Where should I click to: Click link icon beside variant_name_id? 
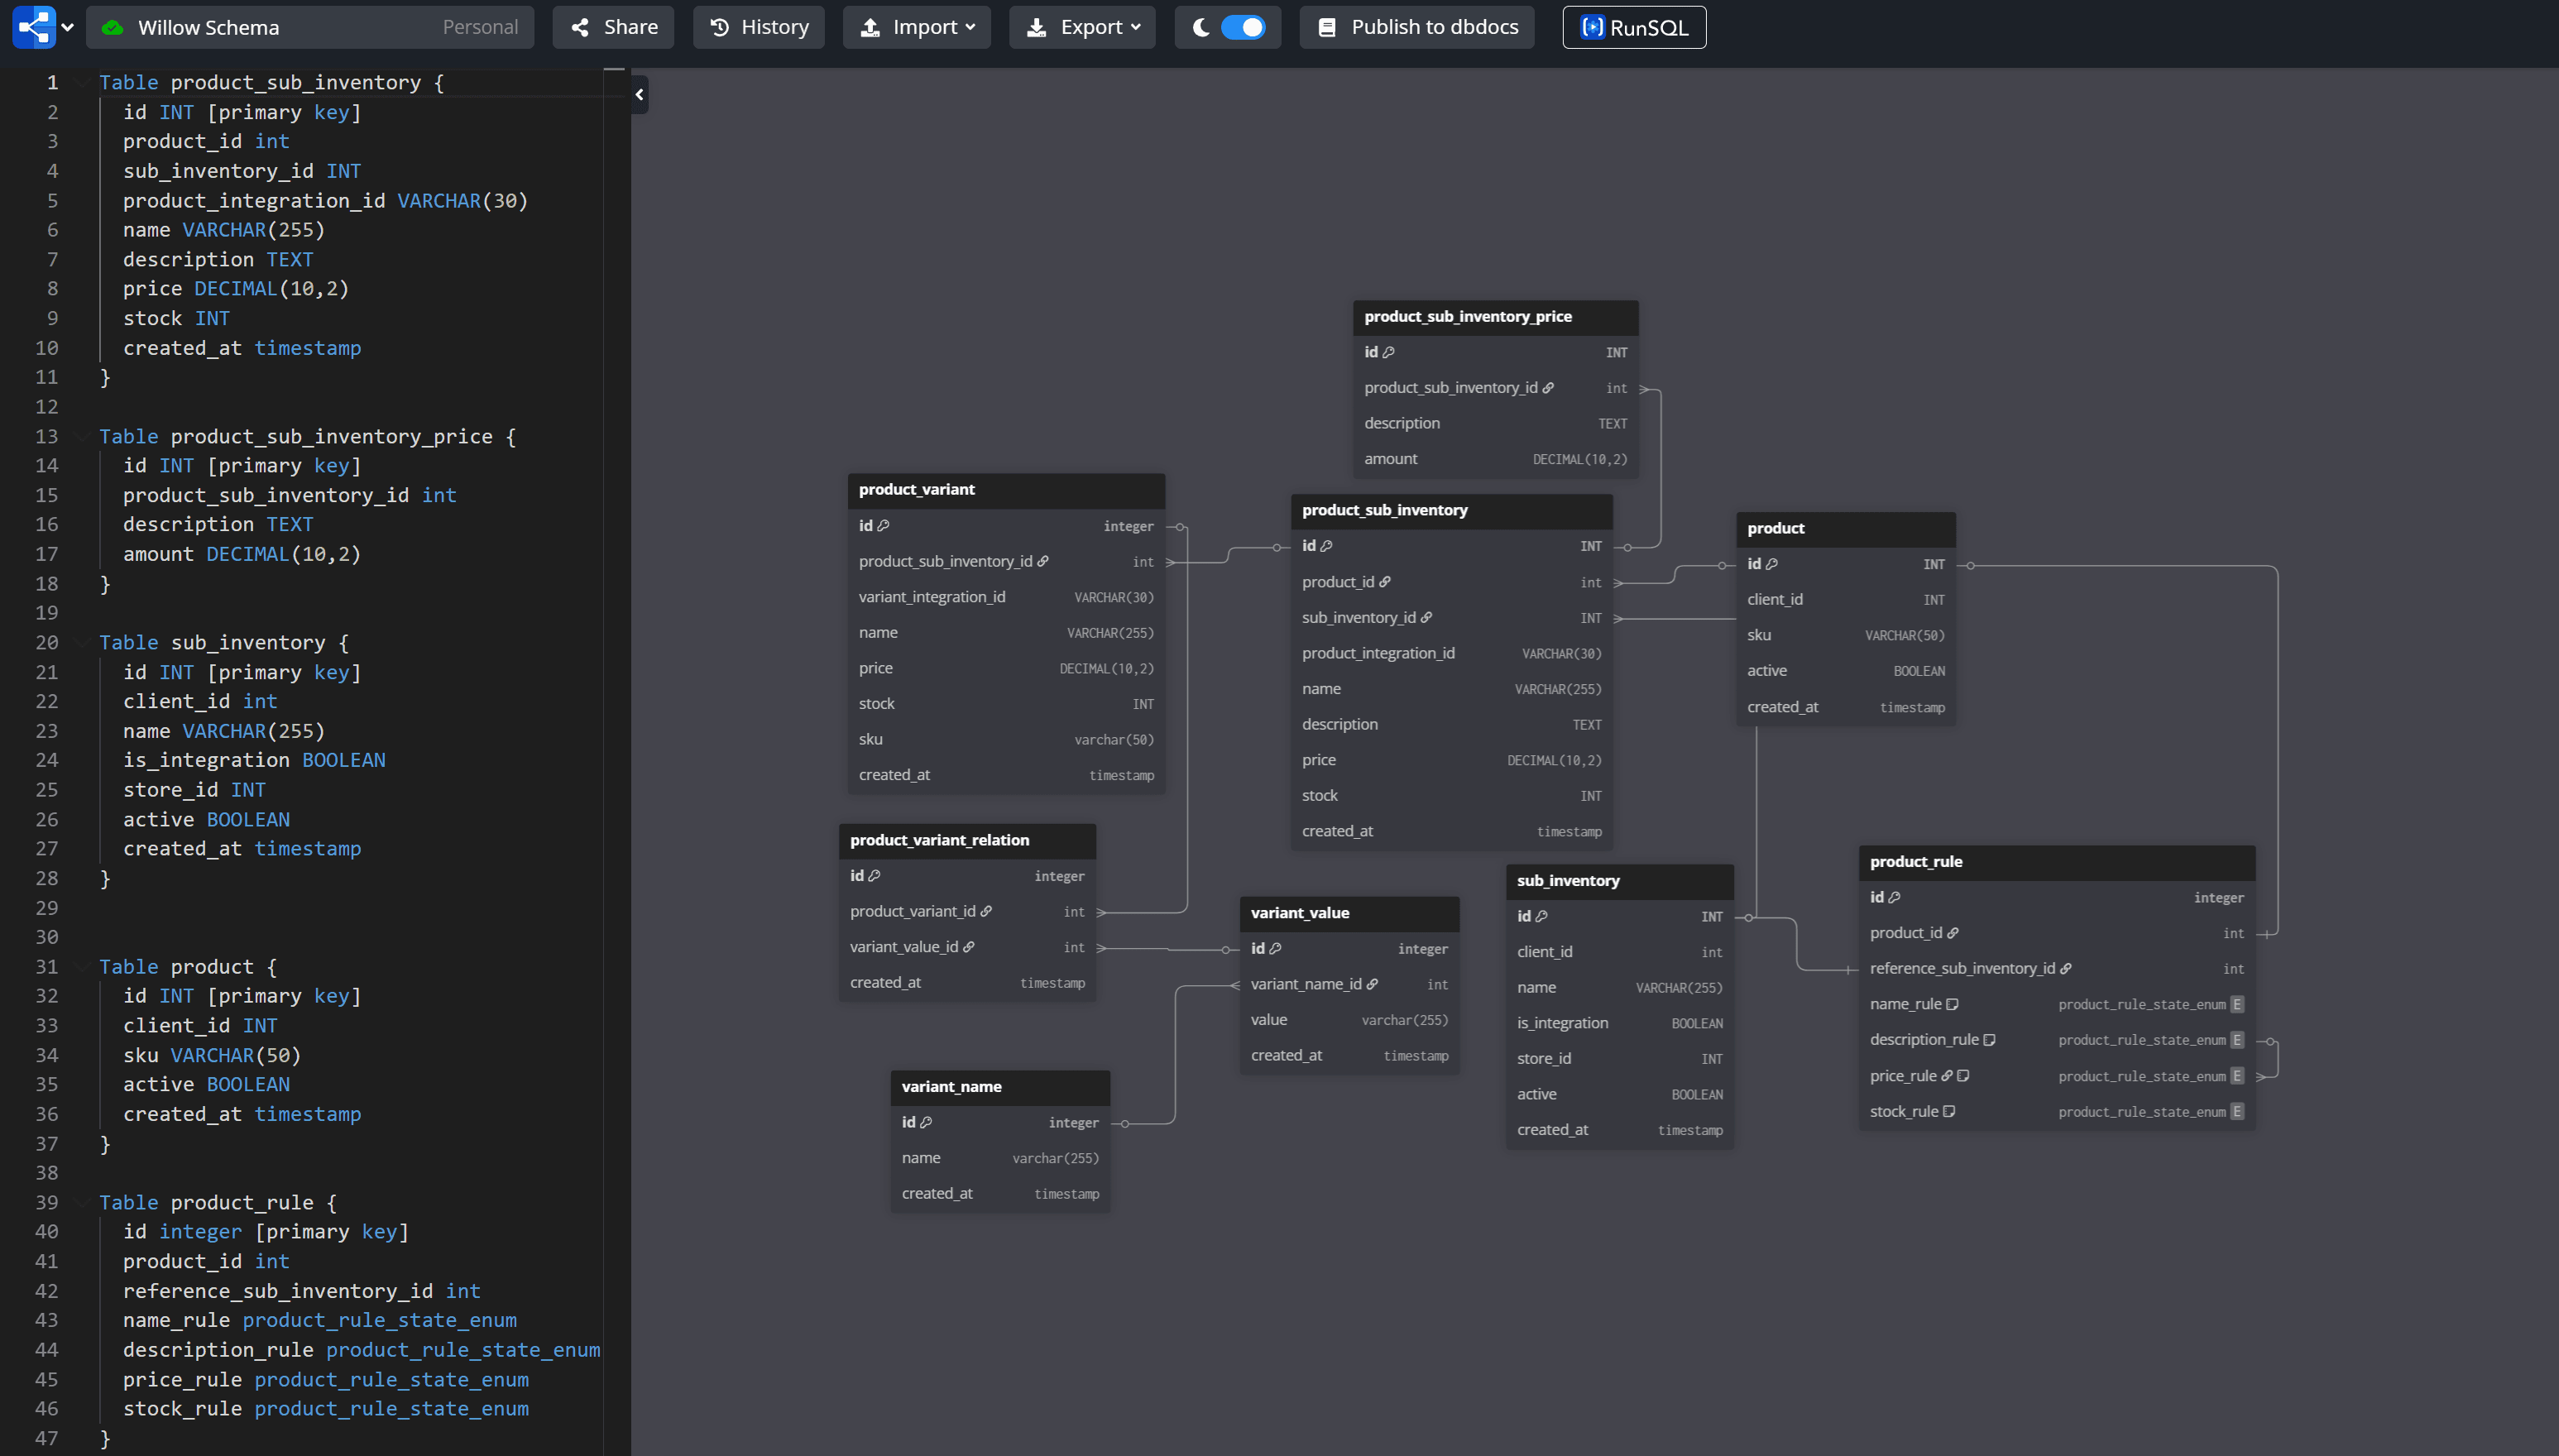point(1372,985)
